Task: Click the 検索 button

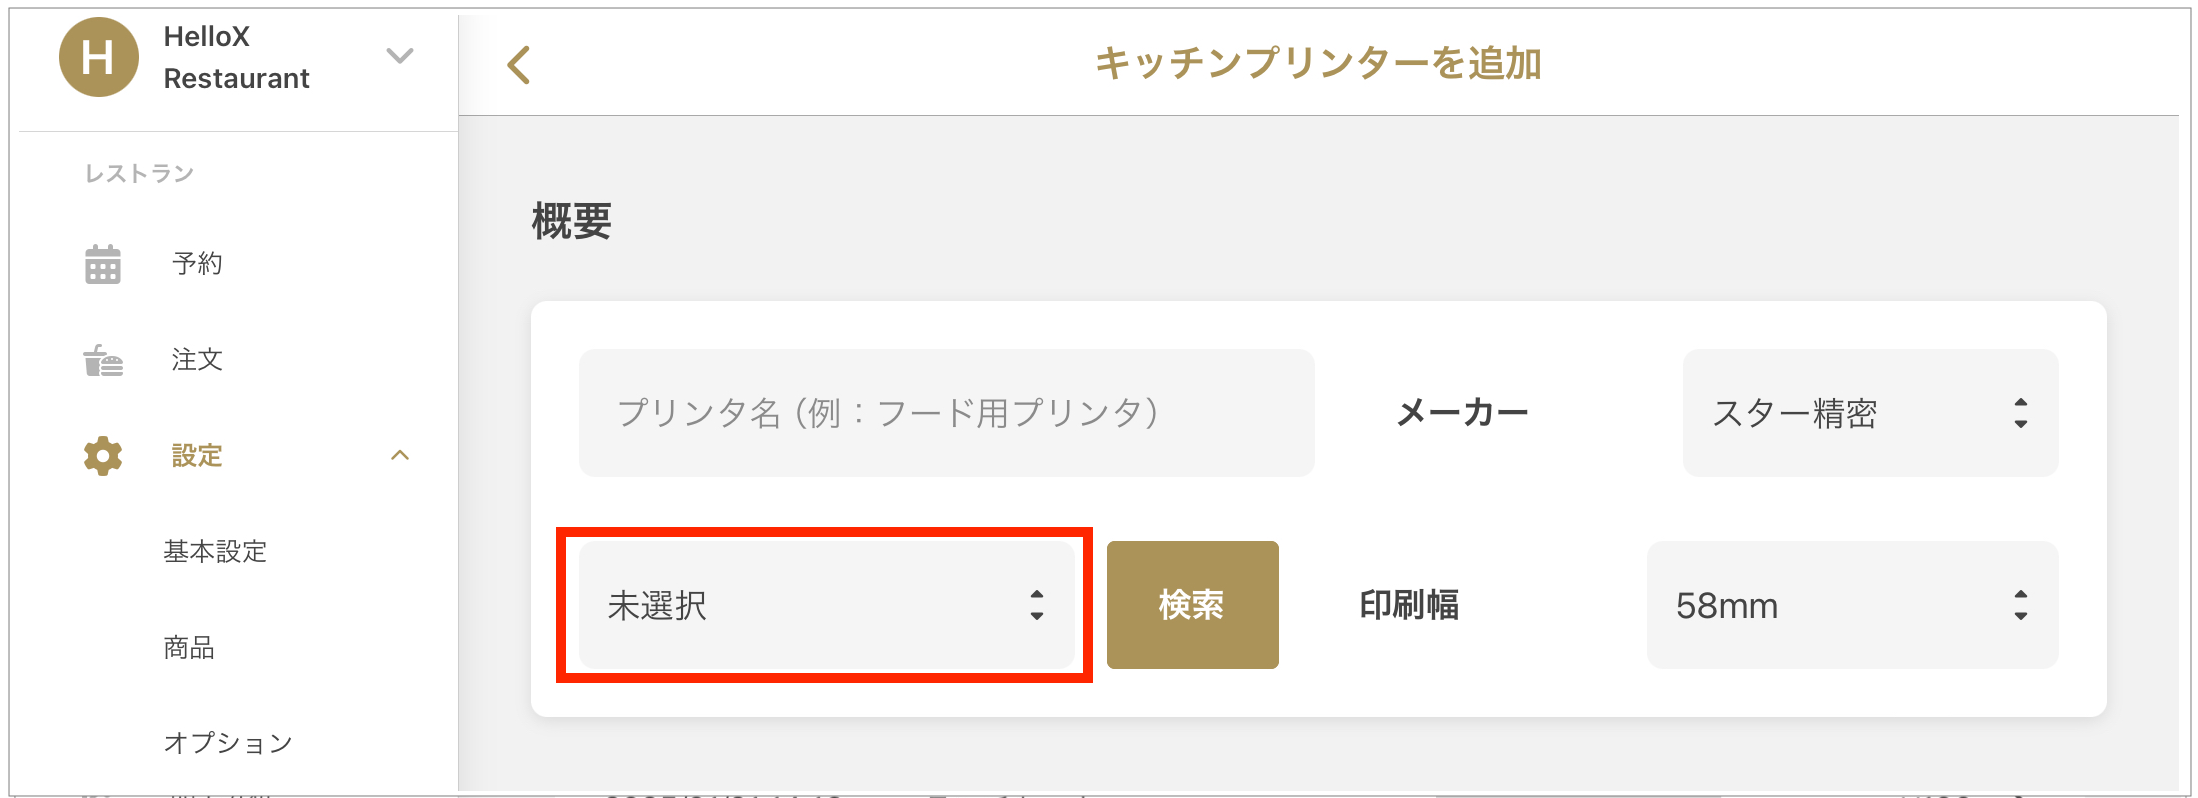Action: pos(1192,605)
